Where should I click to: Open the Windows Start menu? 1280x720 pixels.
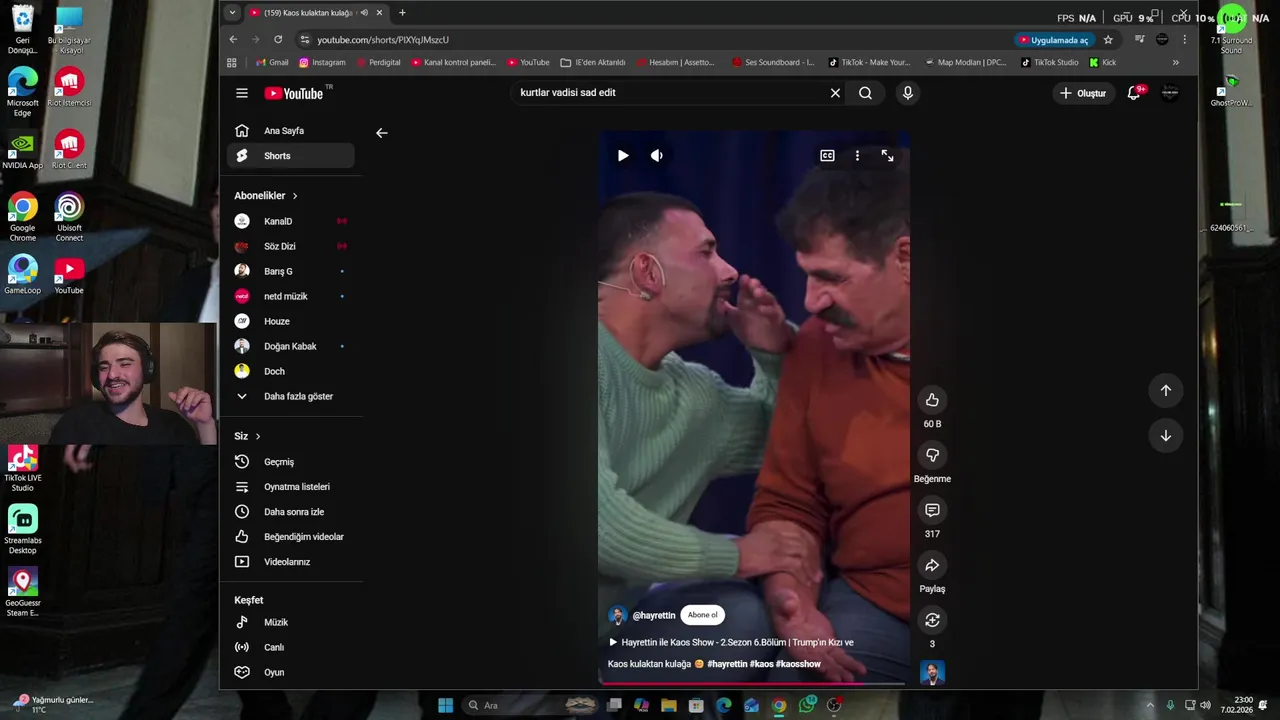[445, 705]
